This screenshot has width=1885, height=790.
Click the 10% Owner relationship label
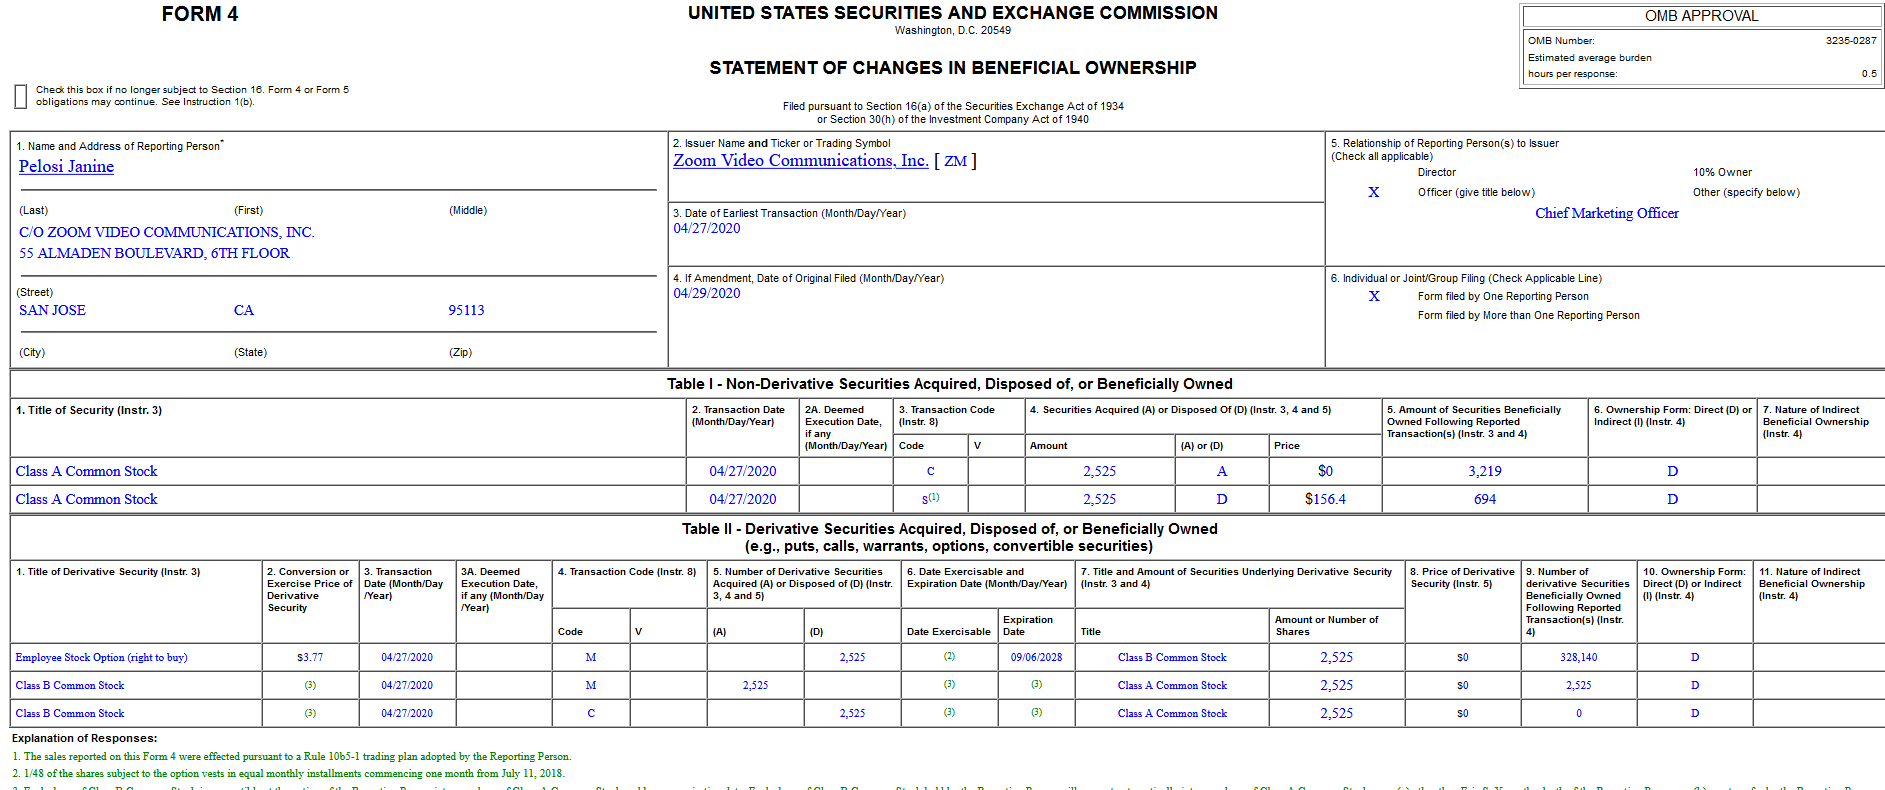coord(1722,172)
